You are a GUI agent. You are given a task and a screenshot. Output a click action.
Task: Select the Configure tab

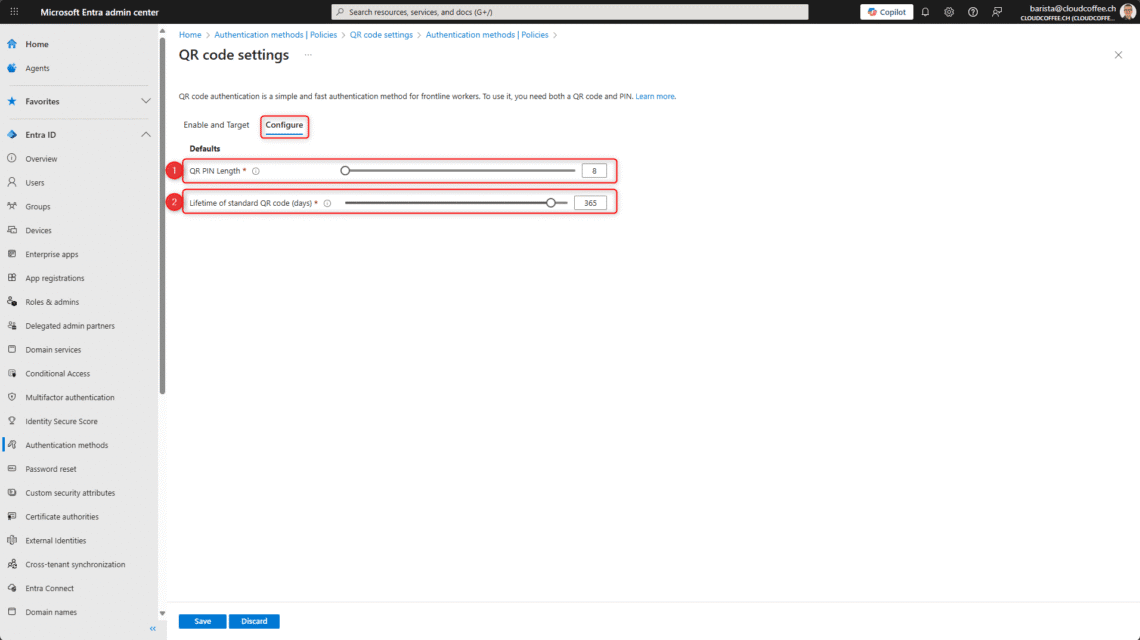click(284, 125)
